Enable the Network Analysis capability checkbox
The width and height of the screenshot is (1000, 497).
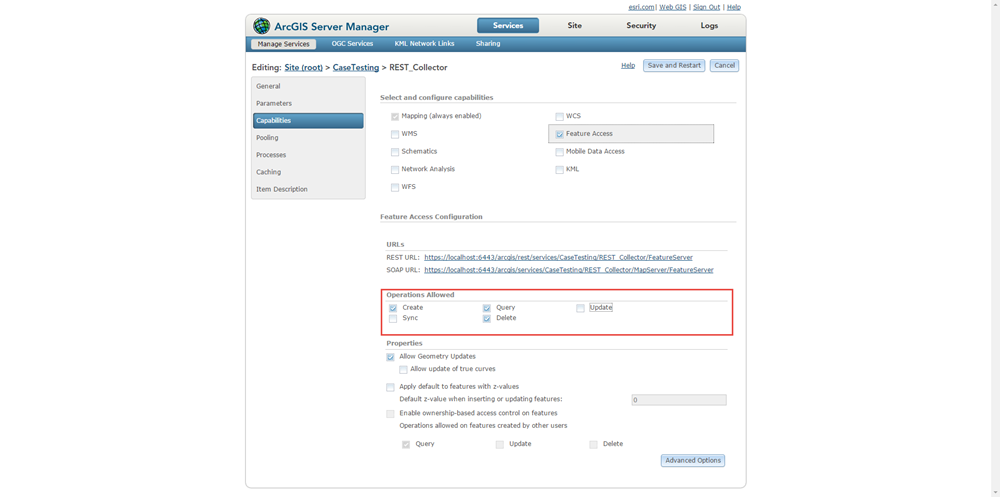[395, 170]
